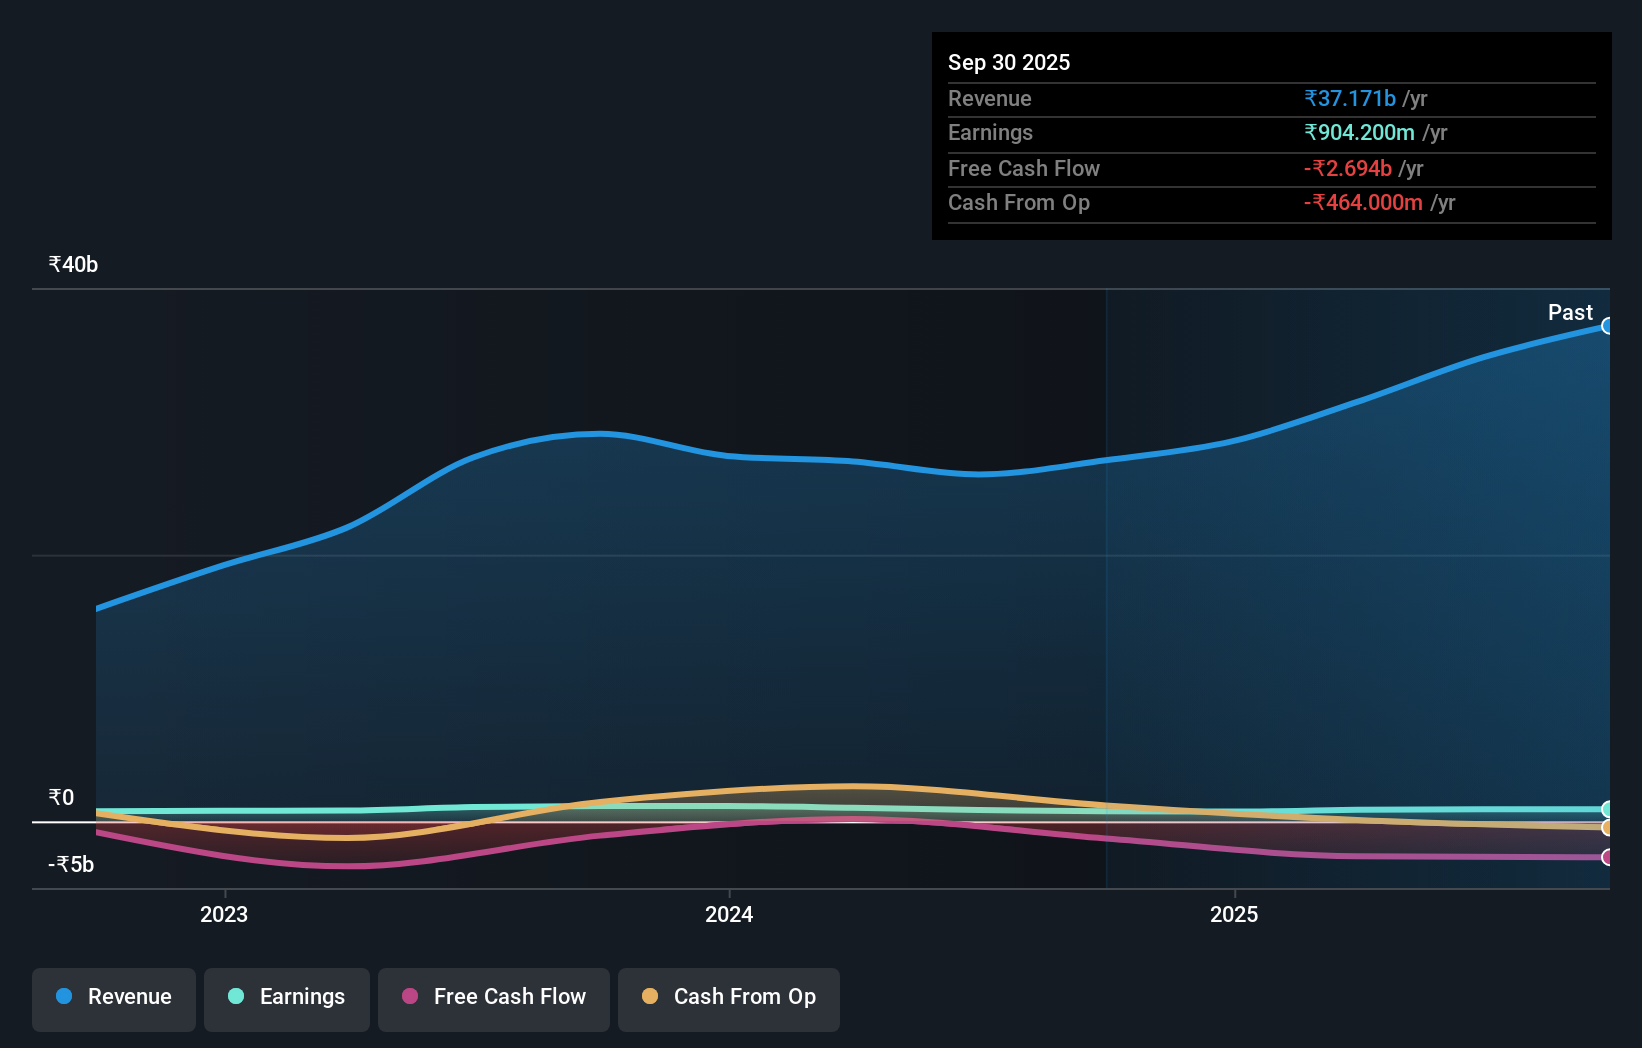
Task: Click the teal Earnings legend dot
Action: coord(236,996)
